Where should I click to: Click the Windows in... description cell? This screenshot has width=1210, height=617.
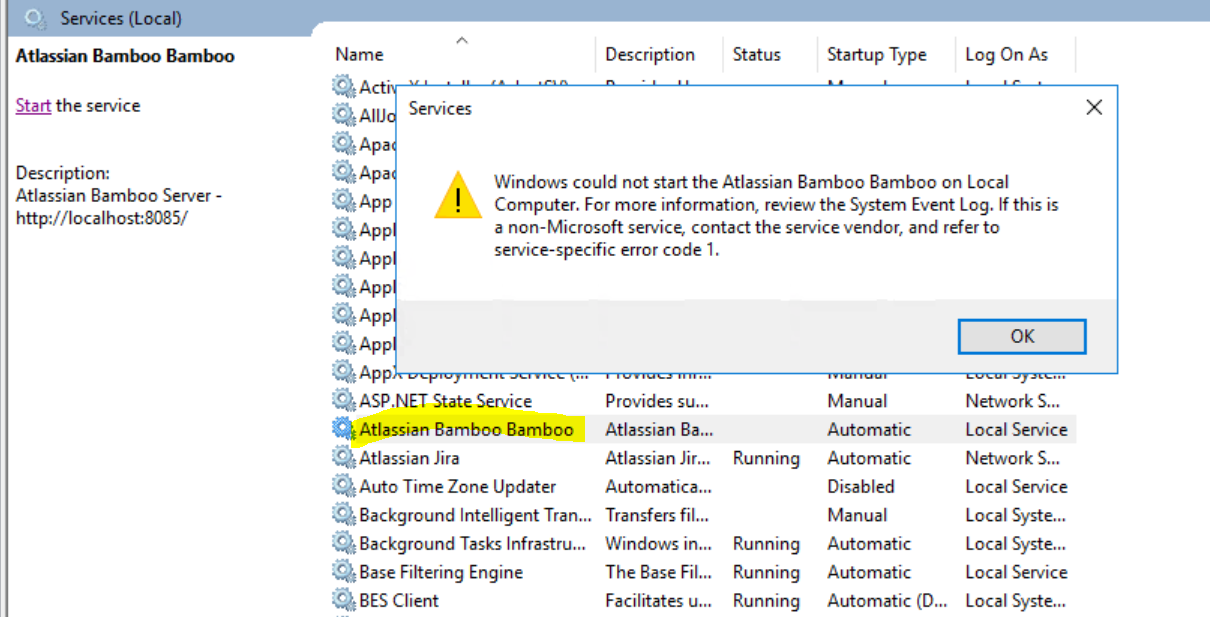click(x=658, y=543)
